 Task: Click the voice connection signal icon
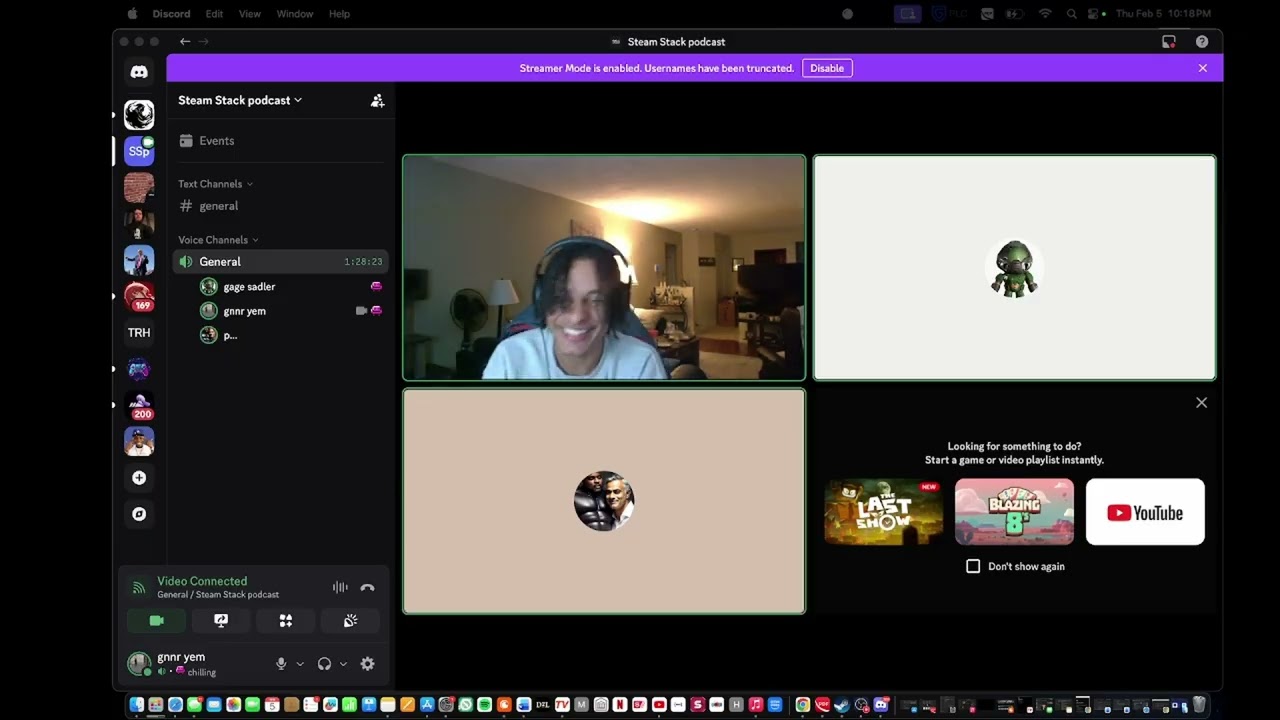[x=139, y=588]
